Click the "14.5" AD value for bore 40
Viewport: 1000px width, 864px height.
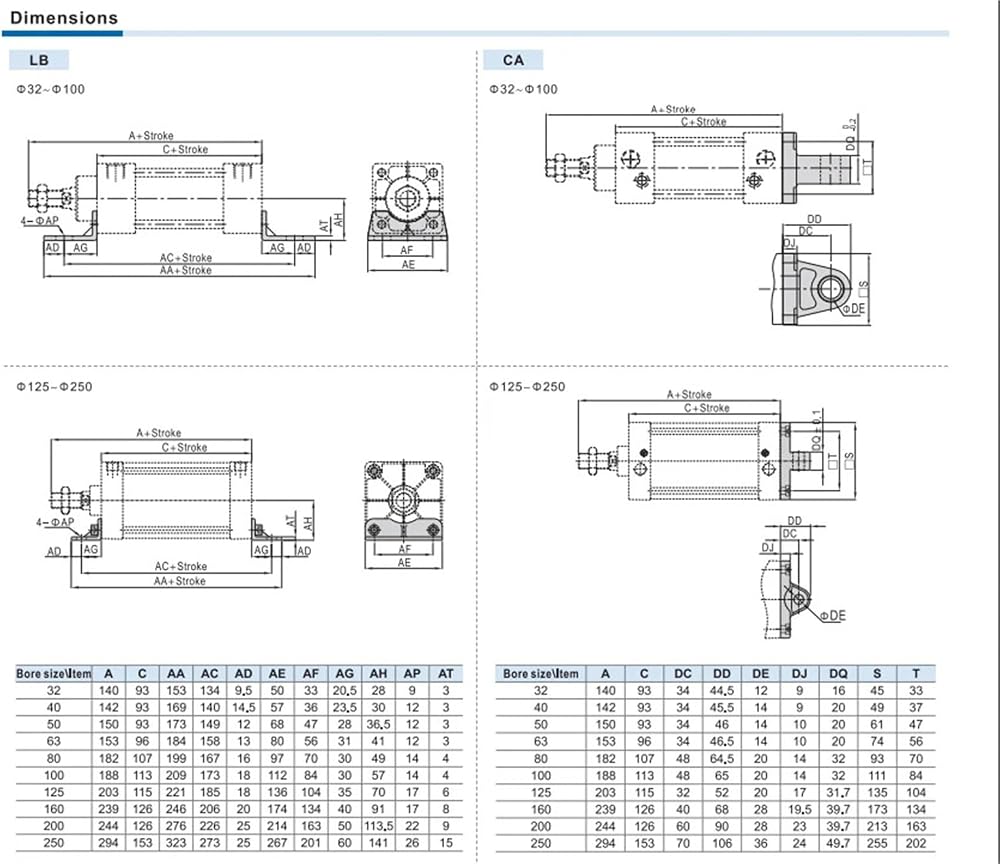244,707
